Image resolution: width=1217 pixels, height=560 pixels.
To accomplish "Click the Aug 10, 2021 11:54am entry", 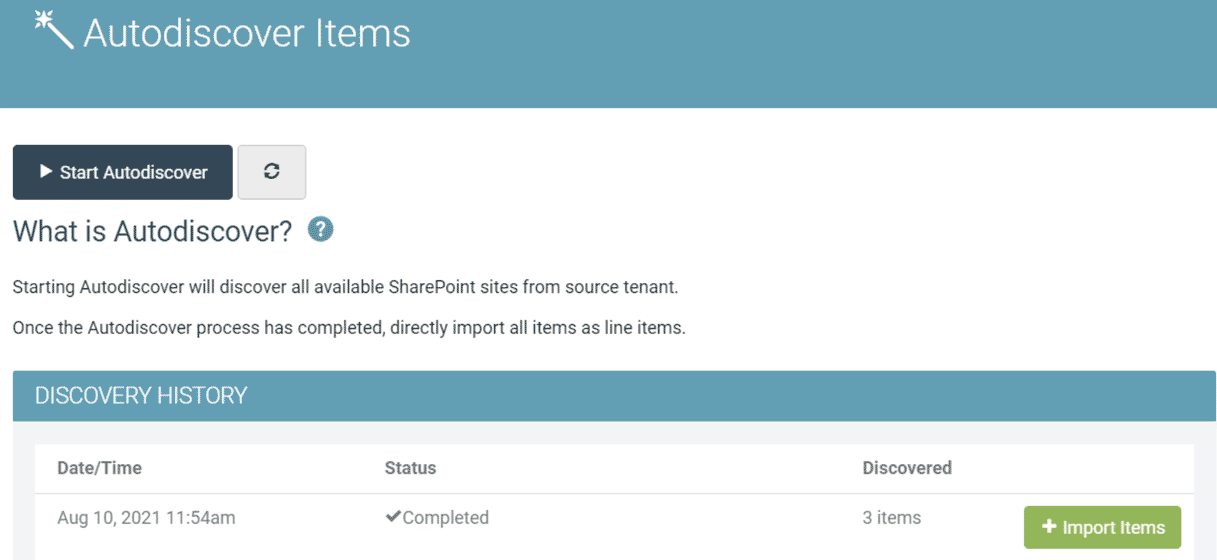I will click(x=146, y=517).
